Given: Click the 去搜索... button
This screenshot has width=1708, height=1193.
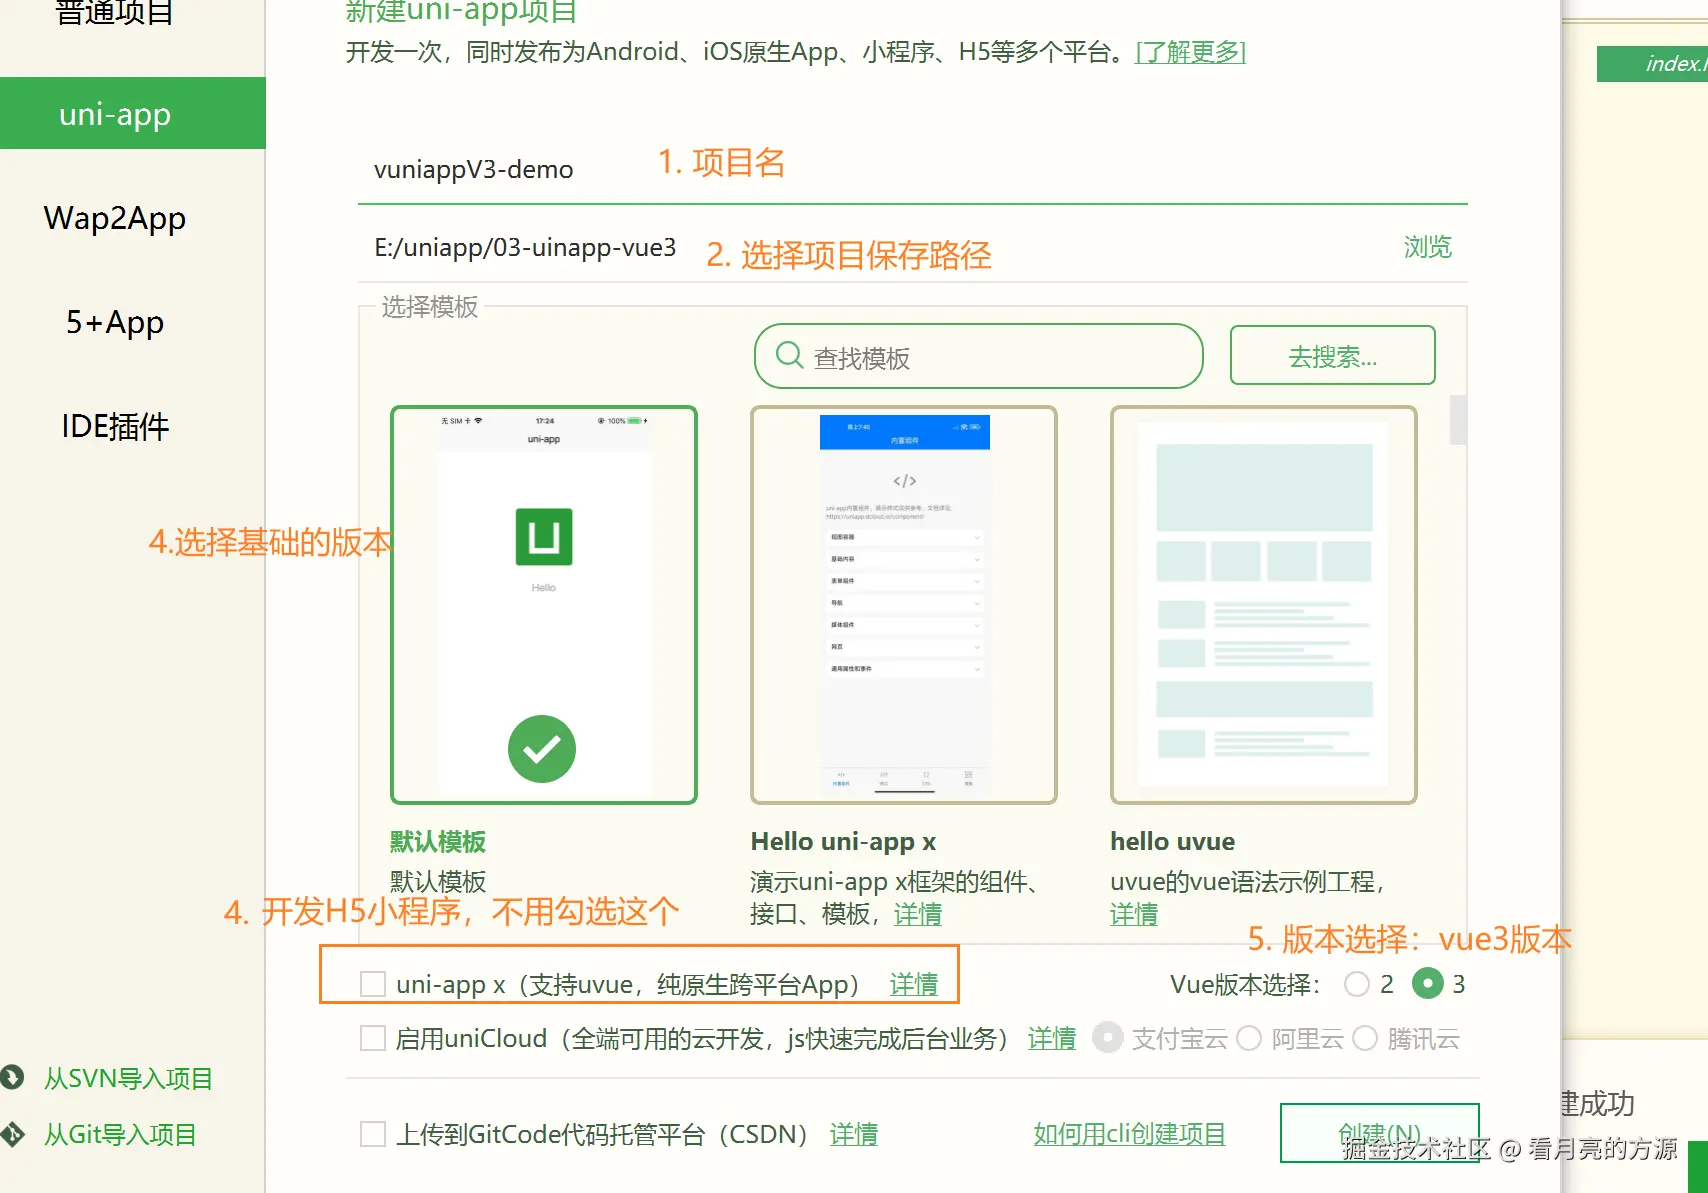Looking at the screenshot, I should click(1332, 355).
